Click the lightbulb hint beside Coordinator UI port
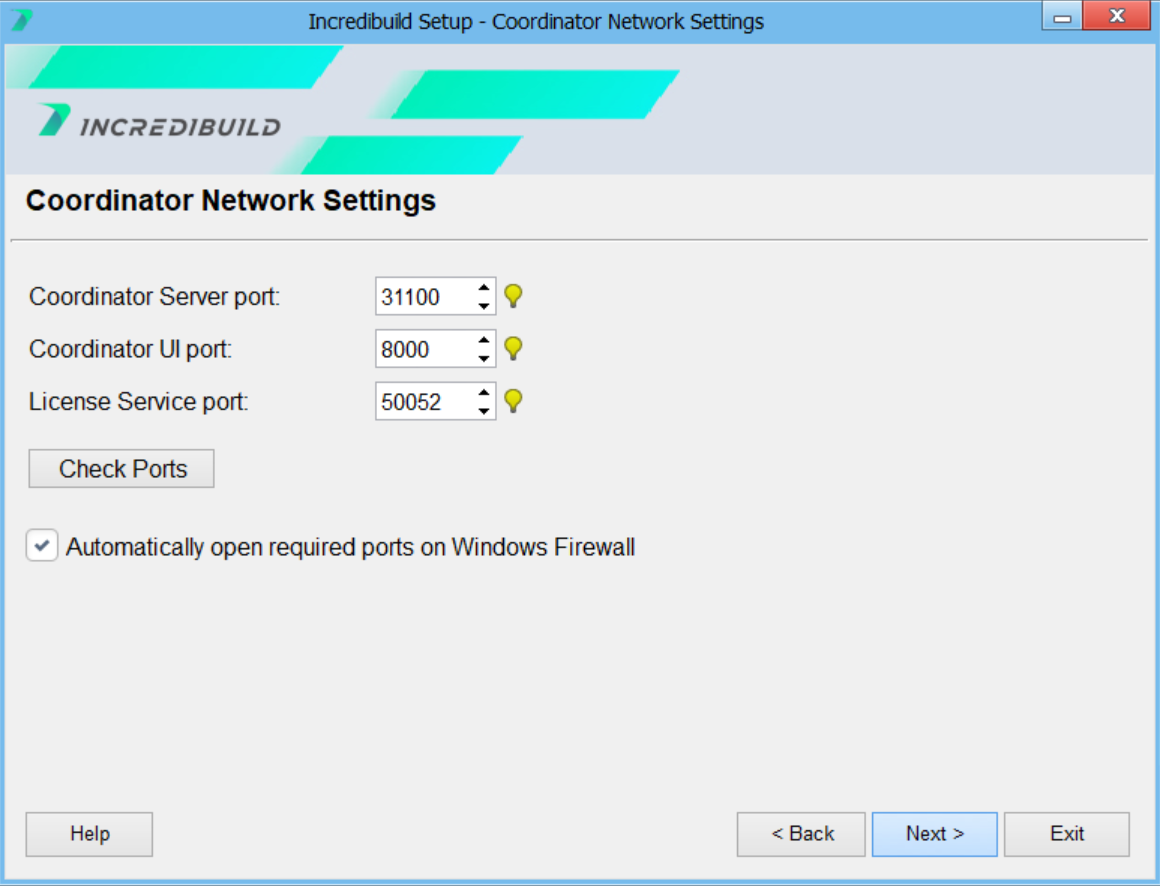Screen dimensions: 1160x886 [513, 349]
